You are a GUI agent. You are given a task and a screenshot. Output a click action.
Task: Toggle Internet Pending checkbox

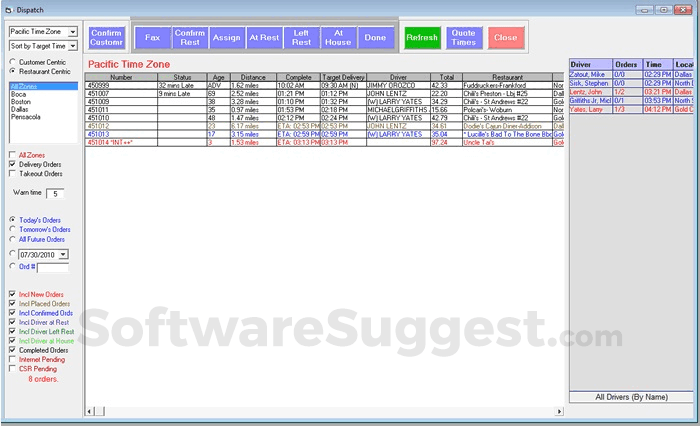tap(12, 359)
